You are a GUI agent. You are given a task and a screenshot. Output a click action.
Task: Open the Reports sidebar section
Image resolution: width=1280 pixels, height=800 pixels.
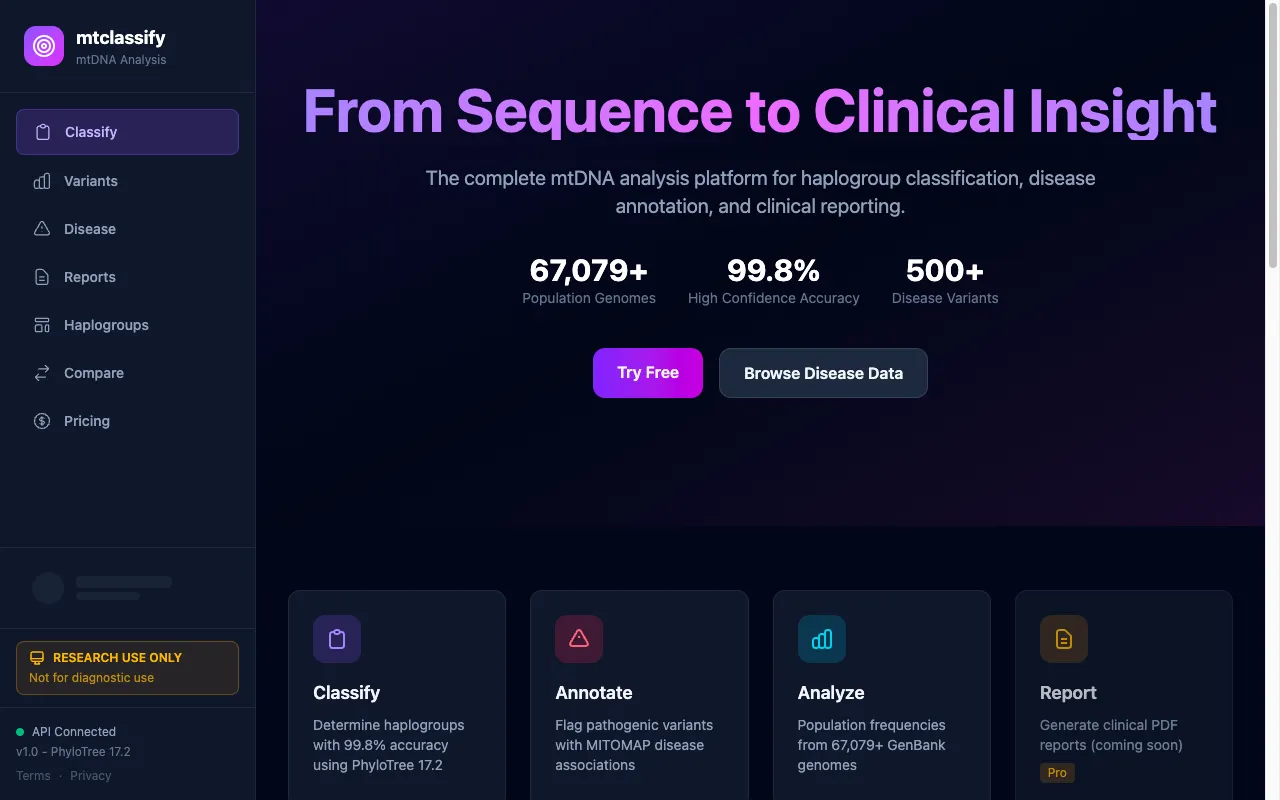[x=127, y=277]
